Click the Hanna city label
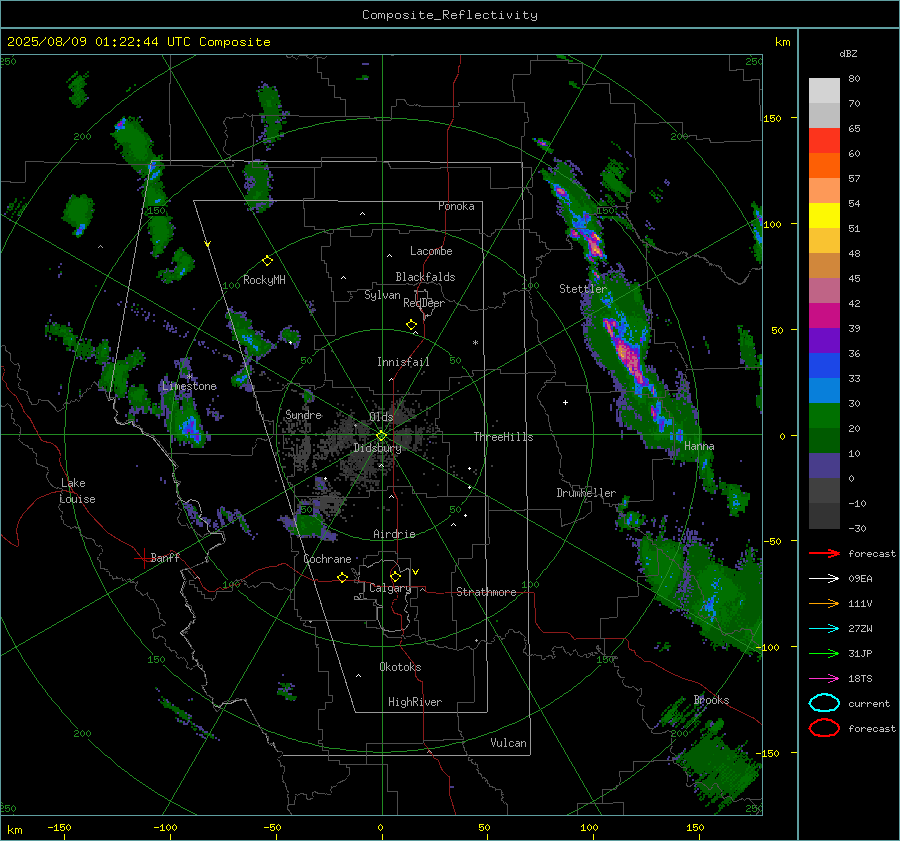The height and width of the screenshot is (841, 900). [x=699, y=446]
